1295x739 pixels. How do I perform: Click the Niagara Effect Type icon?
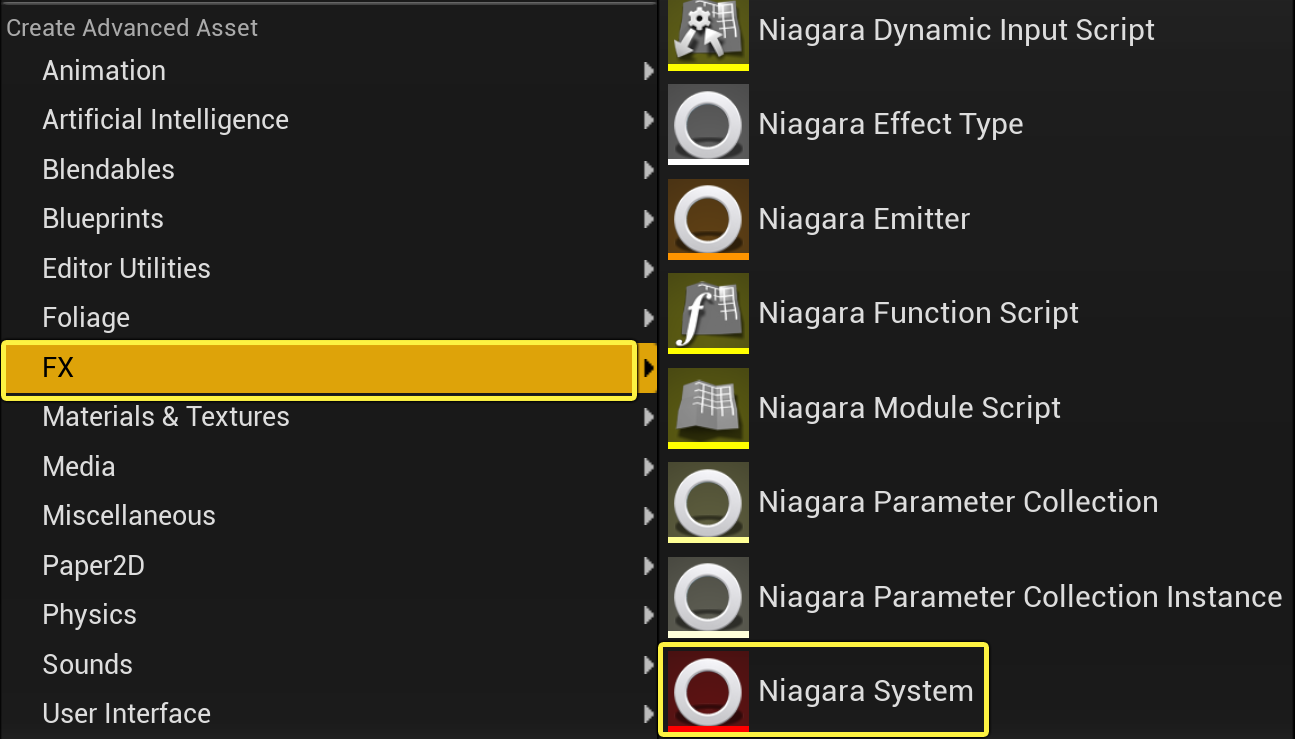pos(708,124)
